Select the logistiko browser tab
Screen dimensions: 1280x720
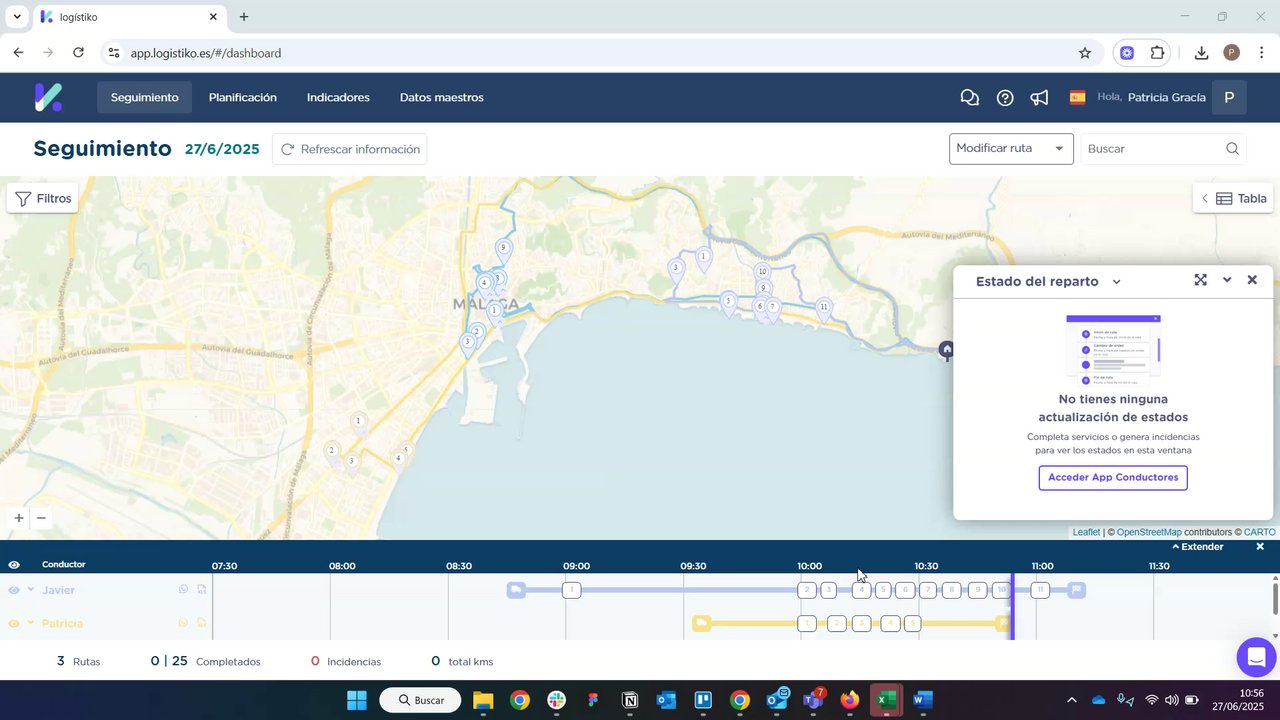pyautogui.click(x=128, y=17)
